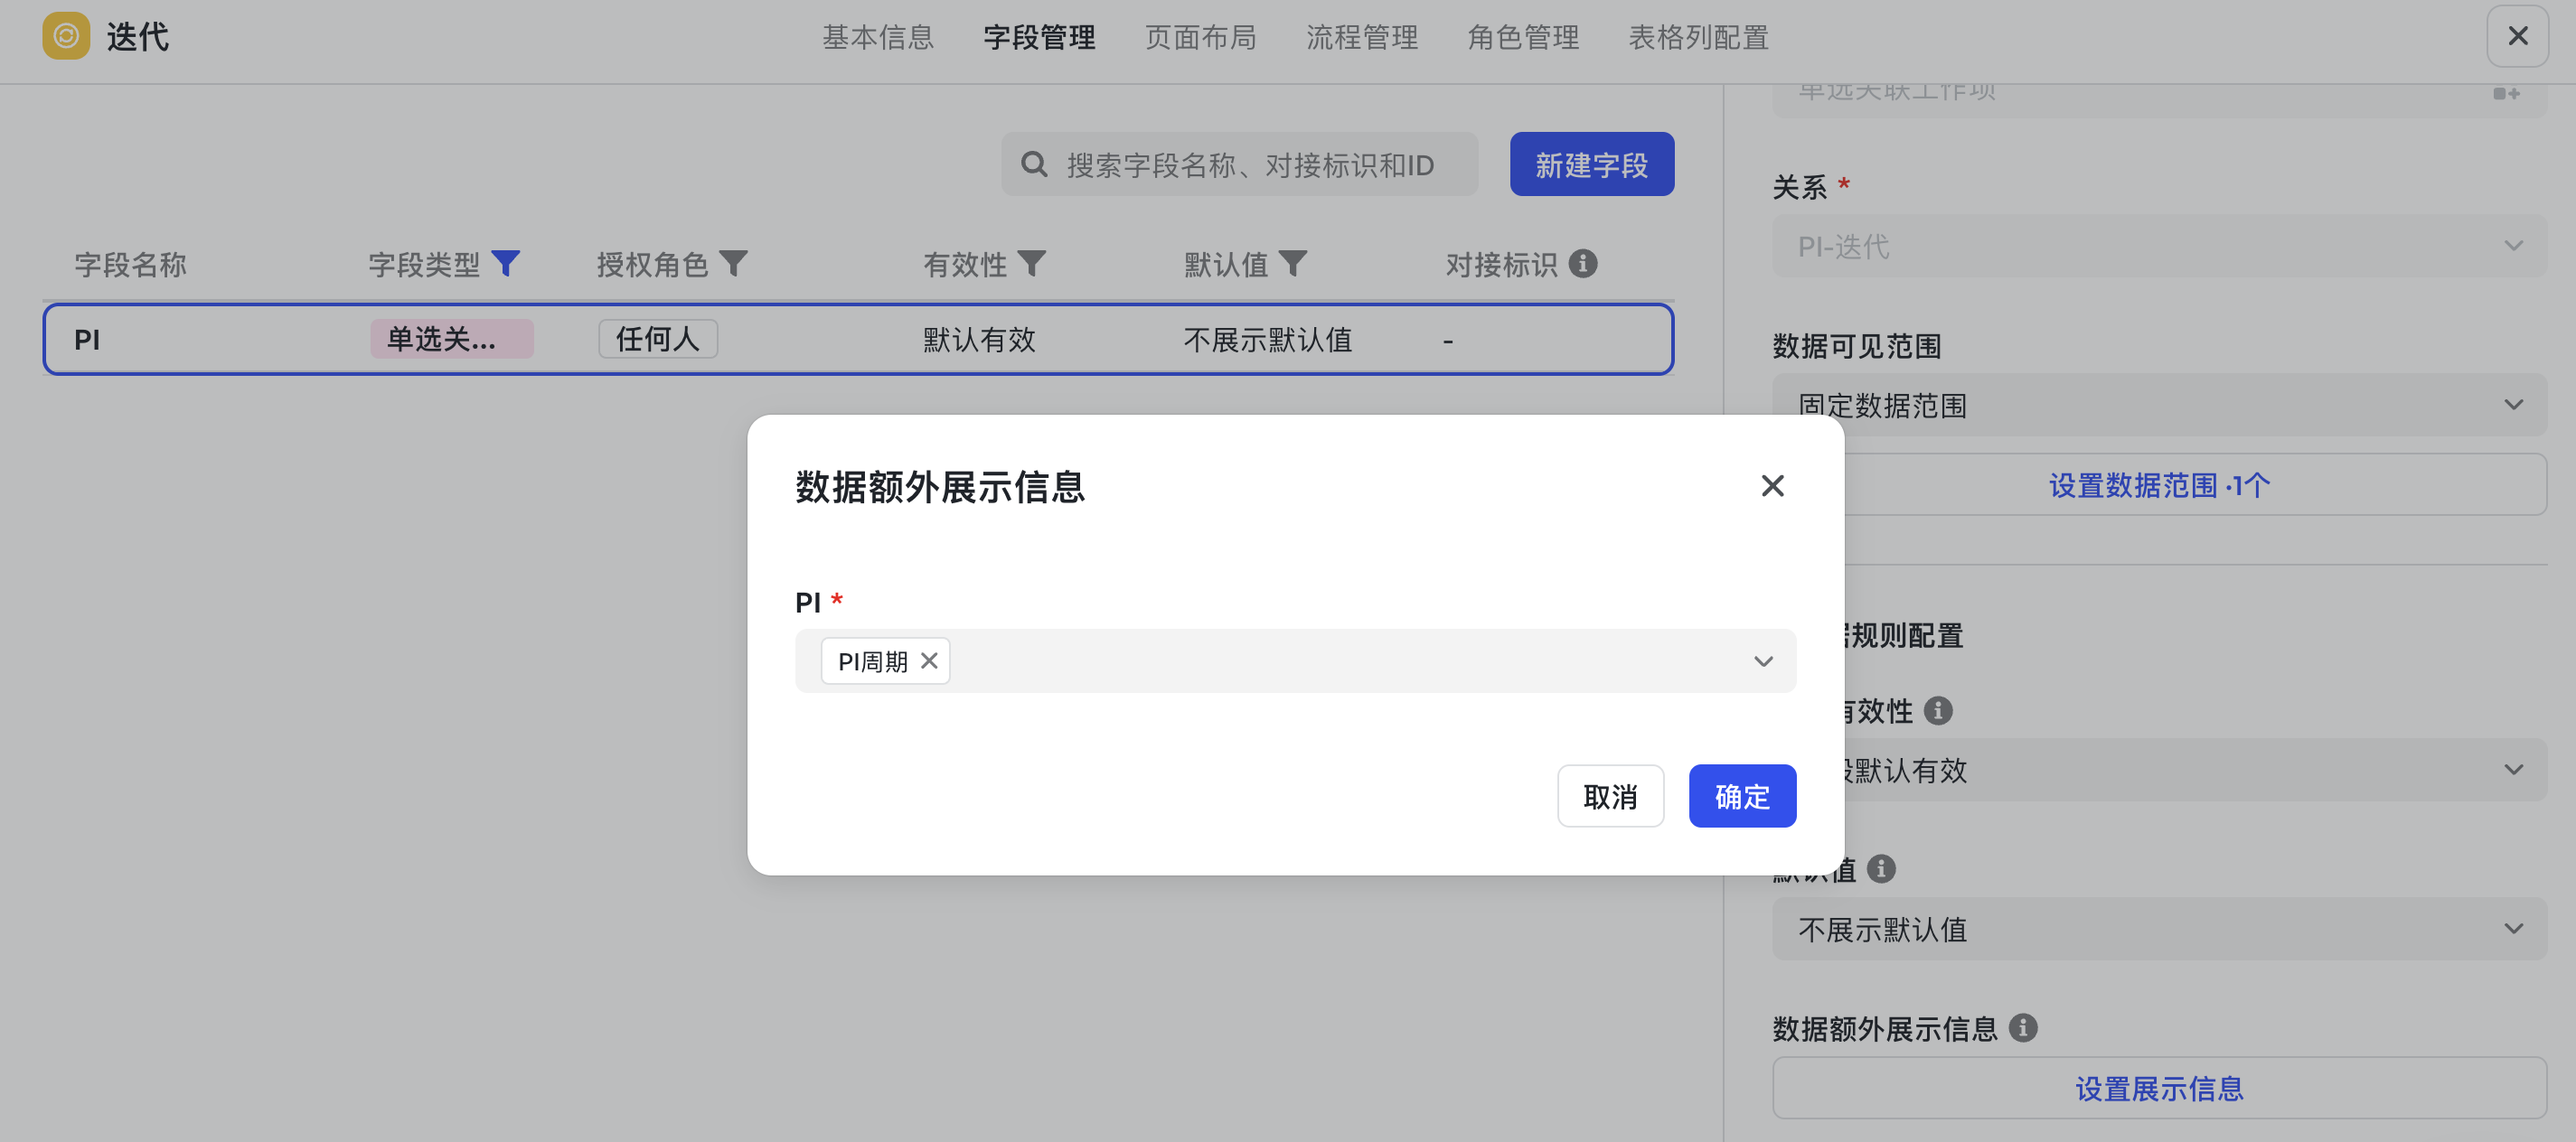Click inside the PI multi-select field

pos(1295,661)
